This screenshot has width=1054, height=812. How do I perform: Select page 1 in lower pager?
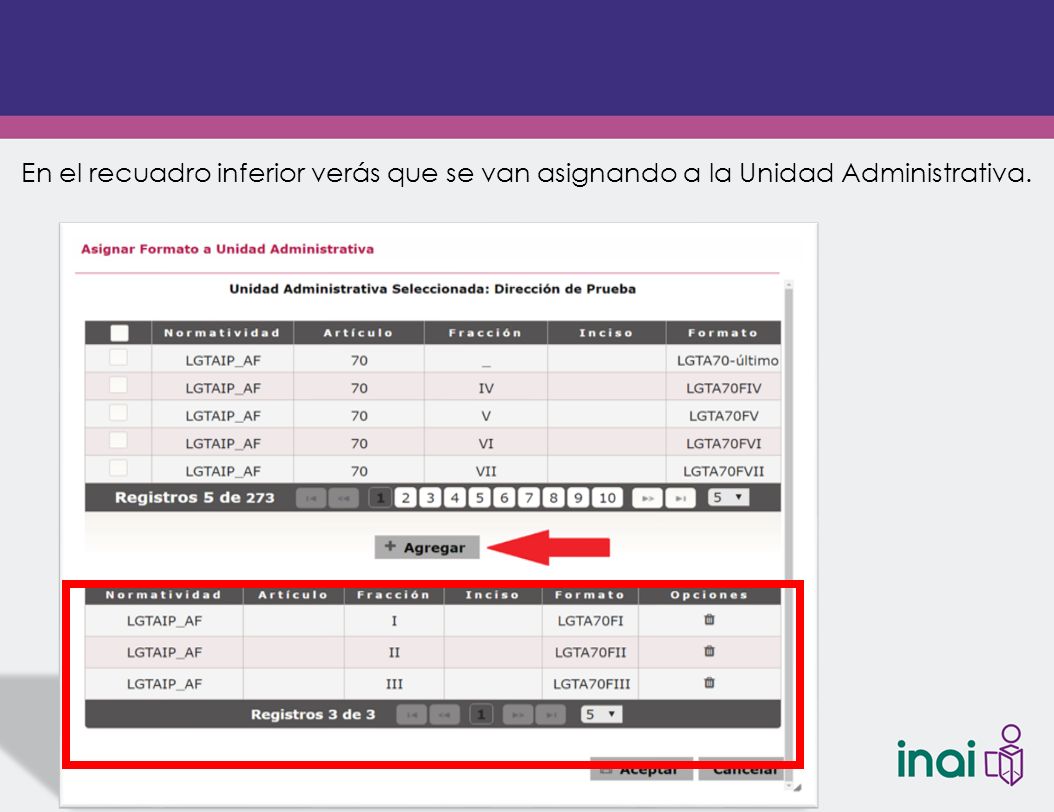tap(481, 715)
